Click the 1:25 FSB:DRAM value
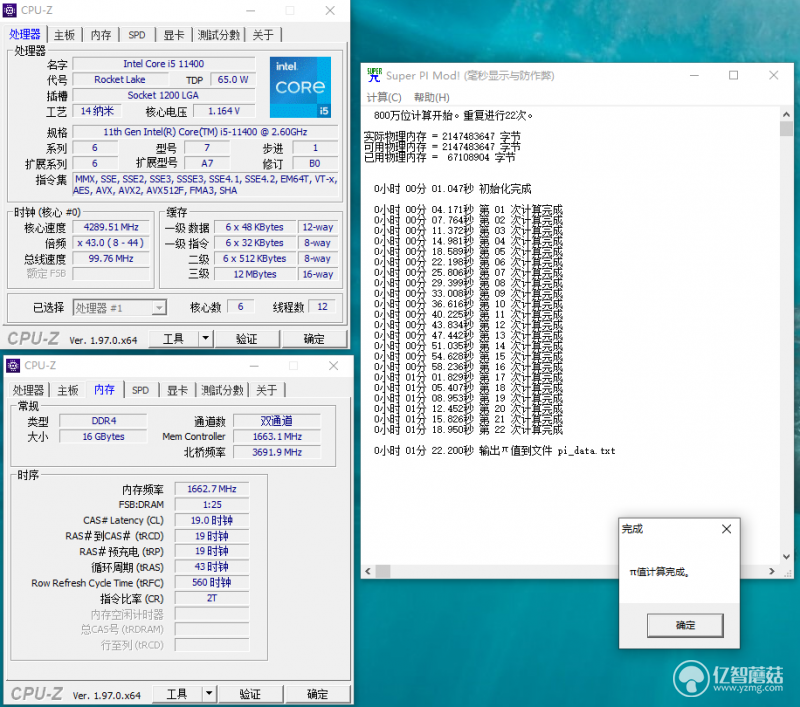This screenshot has height=707, width=800. (212, 504)
